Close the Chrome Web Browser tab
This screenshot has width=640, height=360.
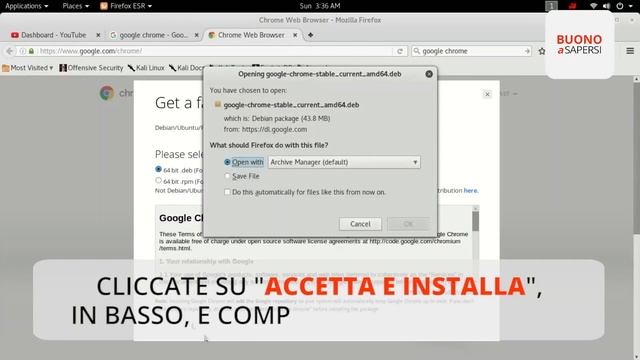[295, 35]
